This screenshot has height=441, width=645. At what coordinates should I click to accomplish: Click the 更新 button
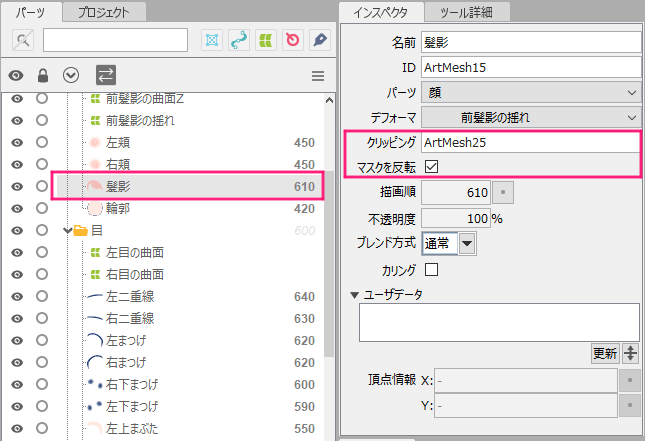605,353
